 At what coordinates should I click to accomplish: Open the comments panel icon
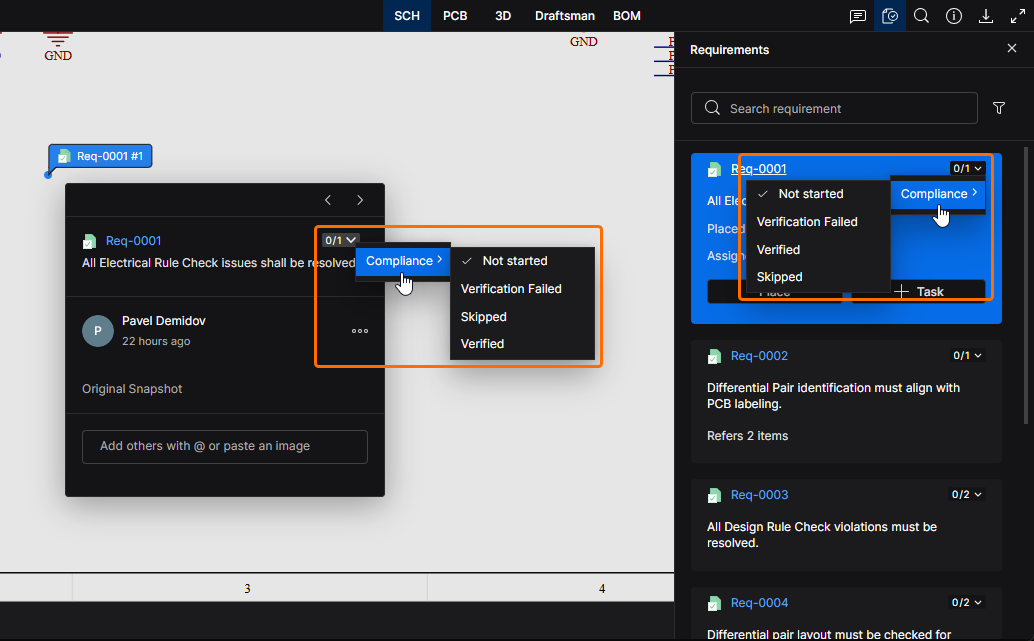[858, 16]
